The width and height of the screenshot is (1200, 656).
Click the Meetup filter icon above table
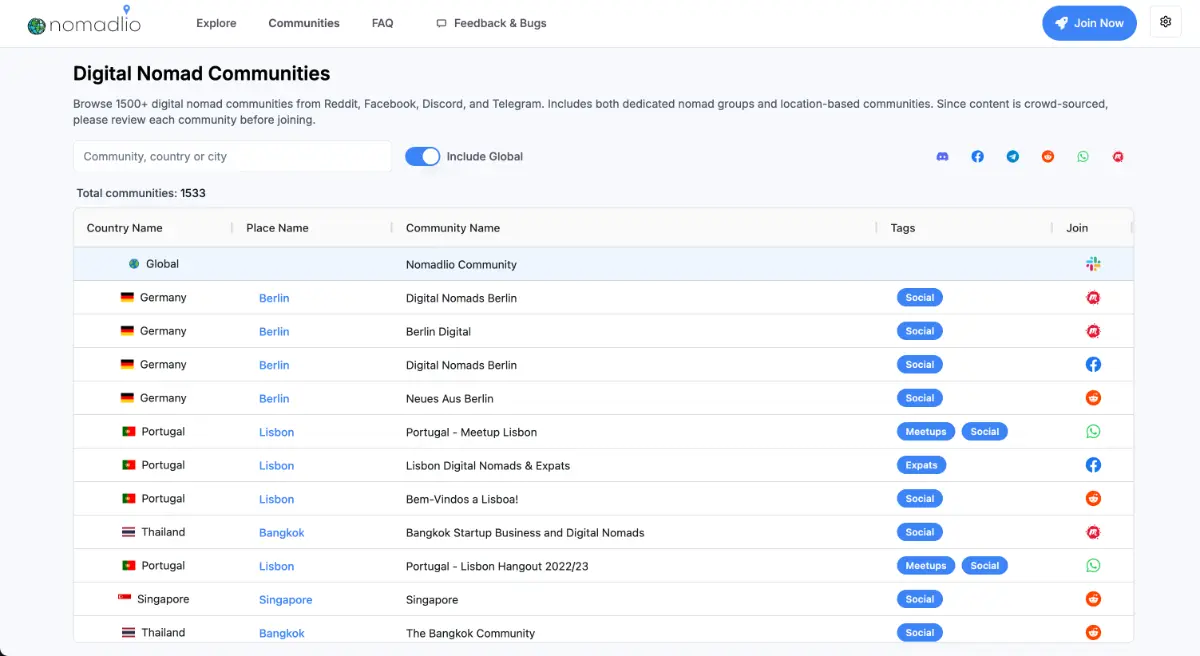[1118, 157]
